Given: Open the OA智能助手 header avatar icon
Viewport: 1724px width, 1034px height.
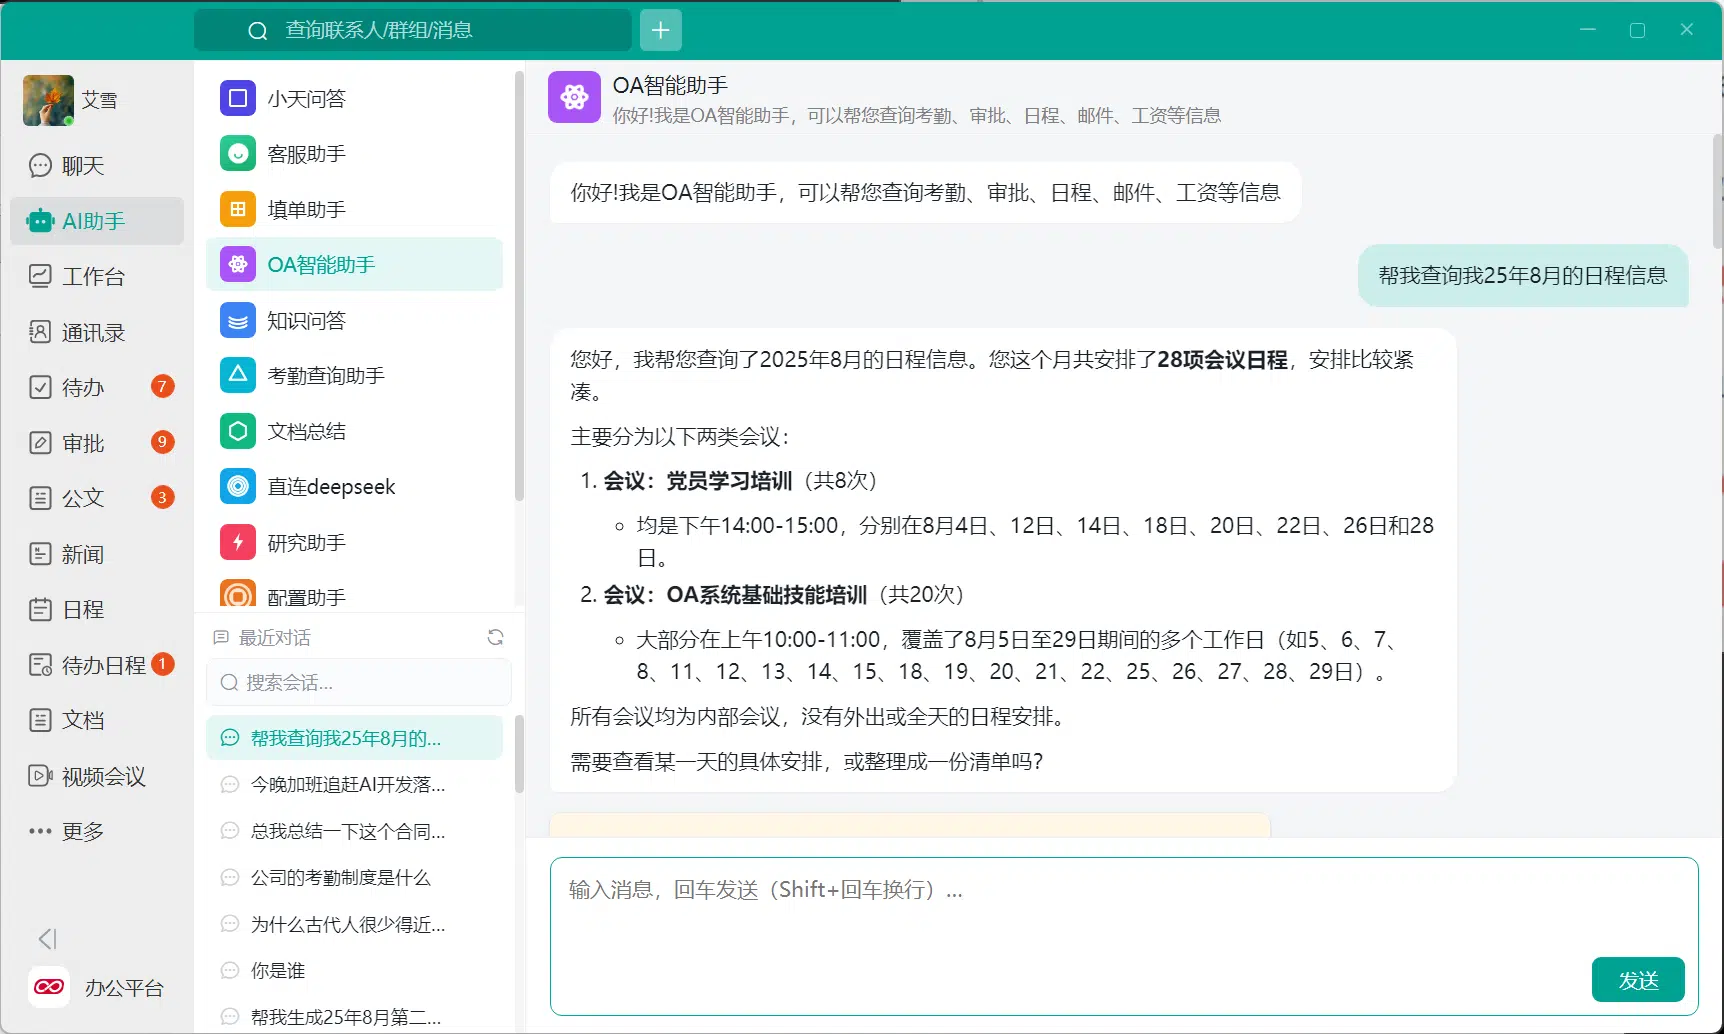Looking at the screenshot, I should [x=574, y=97].
